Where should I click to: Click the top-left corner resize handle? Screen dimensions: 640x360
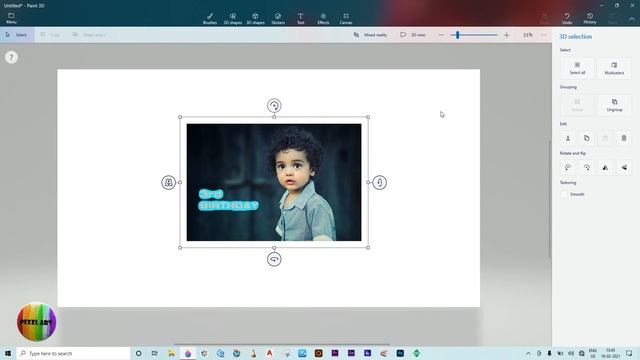(x=180, y=117)
